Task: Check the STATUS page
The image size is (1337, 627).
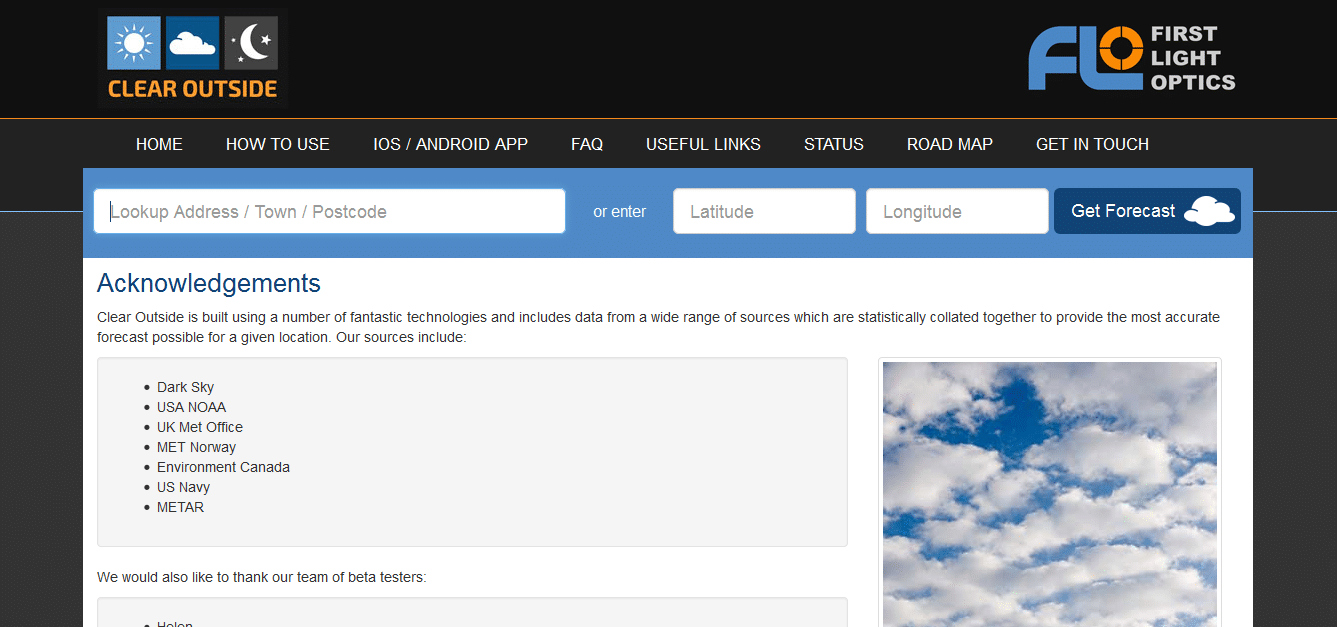Action: 834,144
